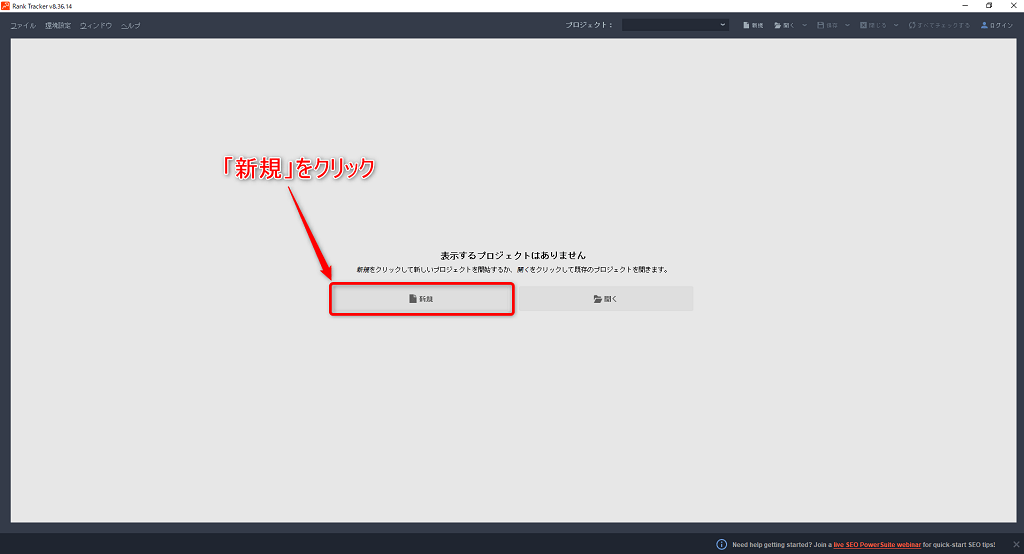
Task: Follow the live SEO PowerSuite webinar link
Action: tap(877, 544)
